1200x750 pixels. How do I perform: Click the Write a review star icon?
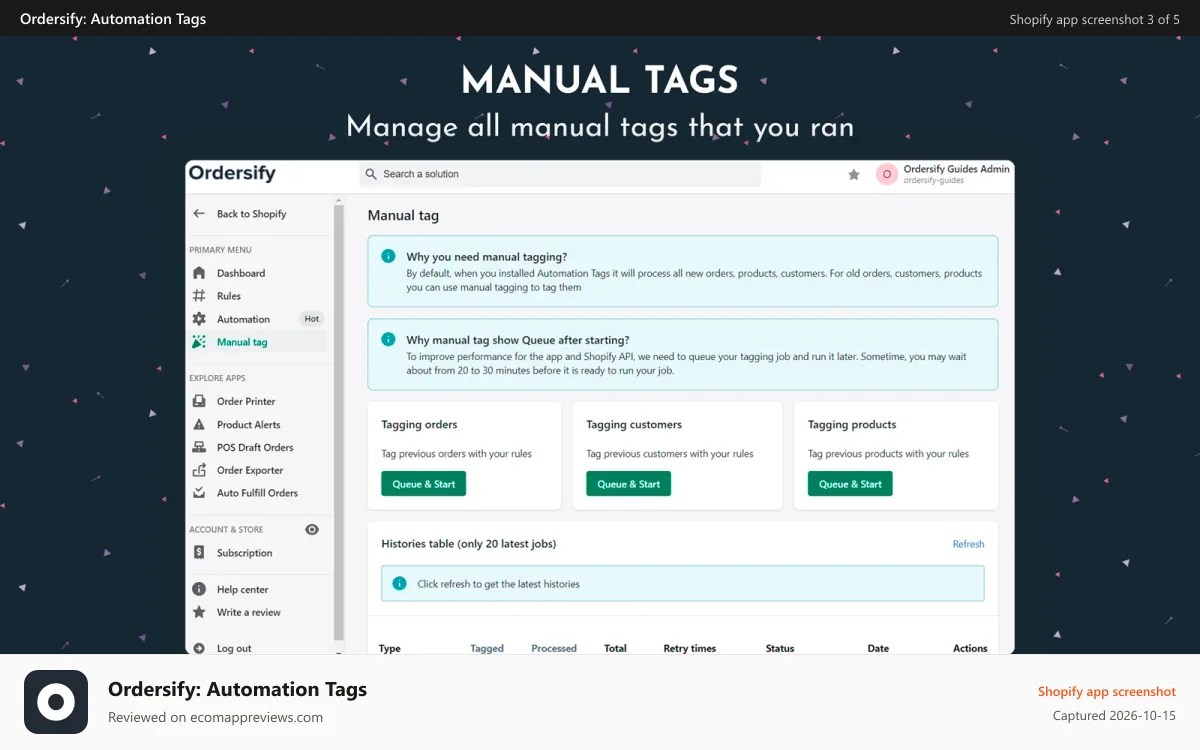click(199, 612)
